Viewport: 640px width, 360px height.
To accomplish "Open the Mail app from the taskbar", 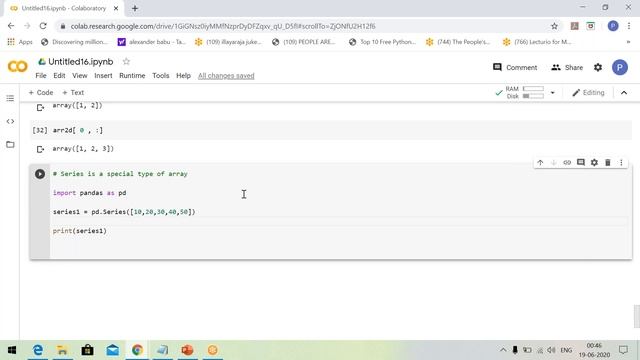I will point(113,350).
